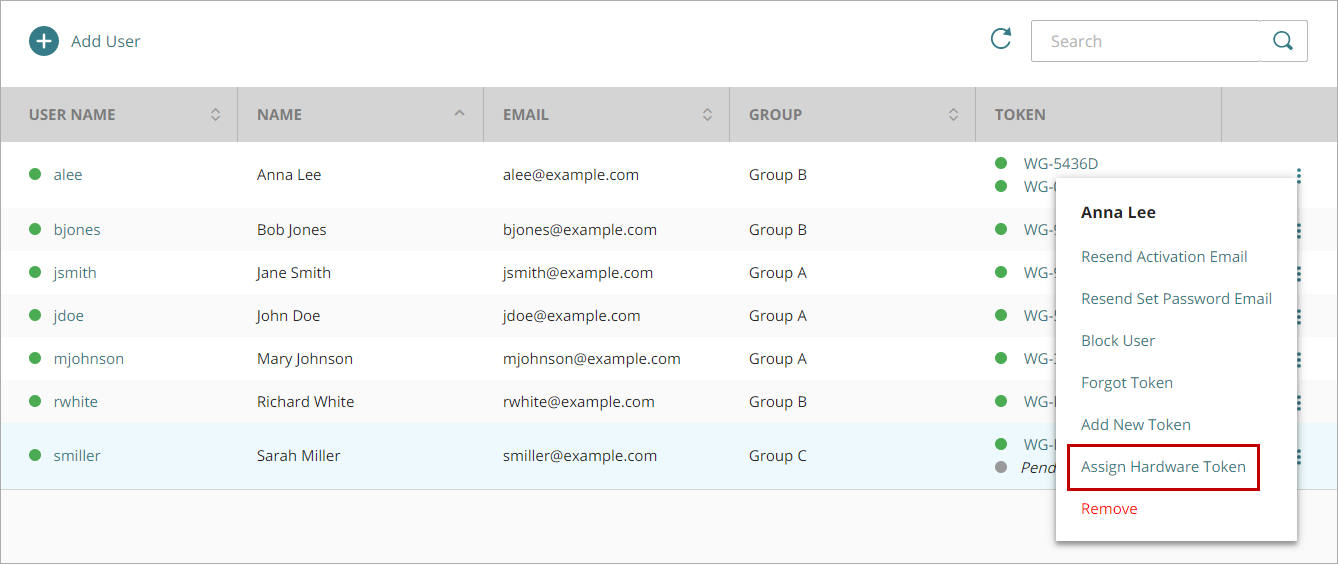The image size is (1338, 564).
Task: Open the three-dot menu for jsmith
Action: tap(1298, 273)
